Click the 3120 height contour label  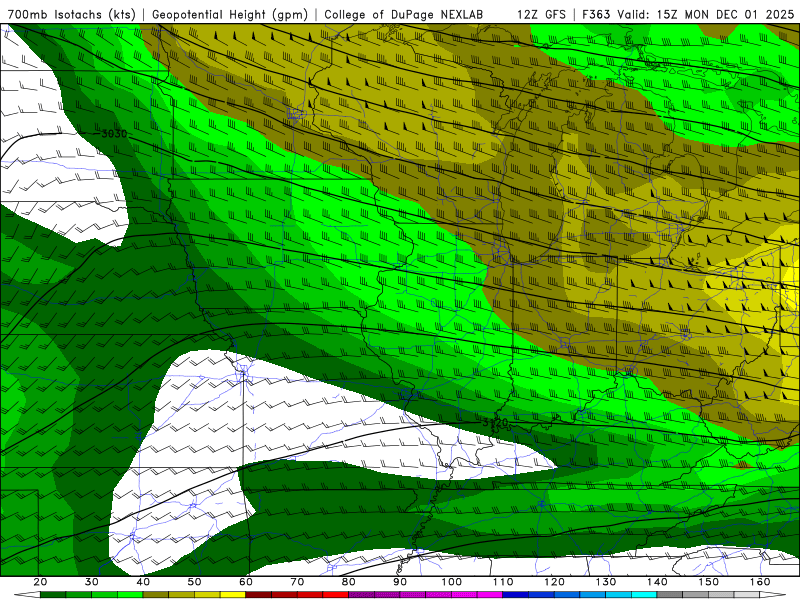coord(495,423)
